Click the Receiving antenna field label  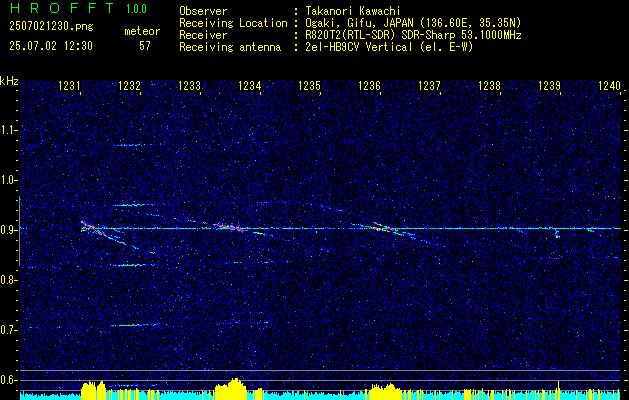(x=230, y=47)
